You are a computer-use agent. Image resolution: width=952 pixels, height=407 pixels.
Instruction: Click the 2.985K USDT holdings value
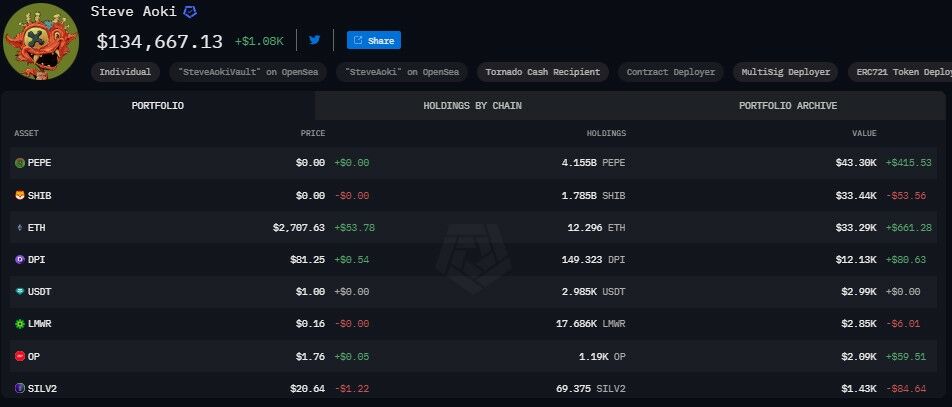(593, 292)
